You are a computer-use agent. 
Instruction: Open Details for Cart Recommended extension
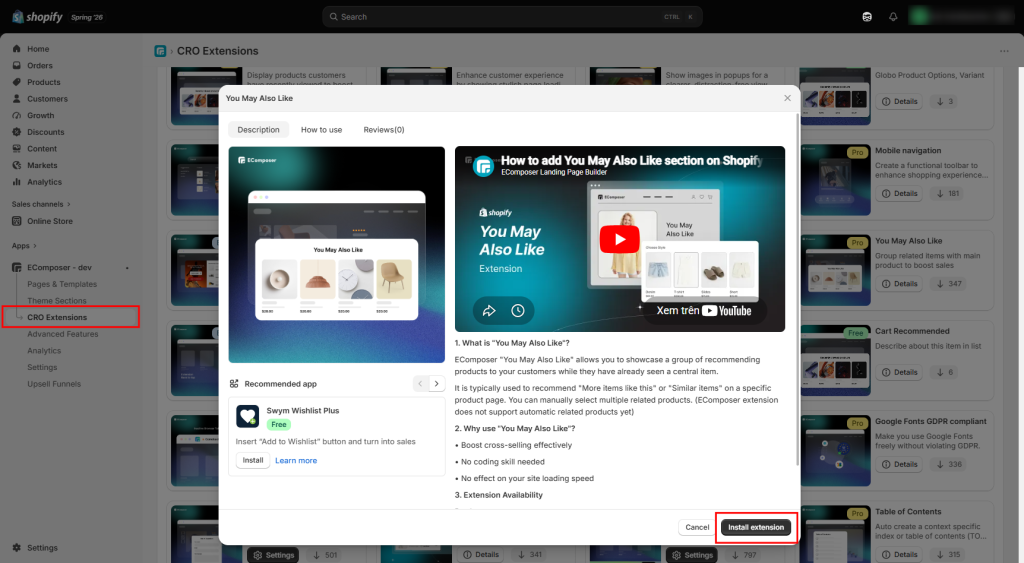pos(899,372)
